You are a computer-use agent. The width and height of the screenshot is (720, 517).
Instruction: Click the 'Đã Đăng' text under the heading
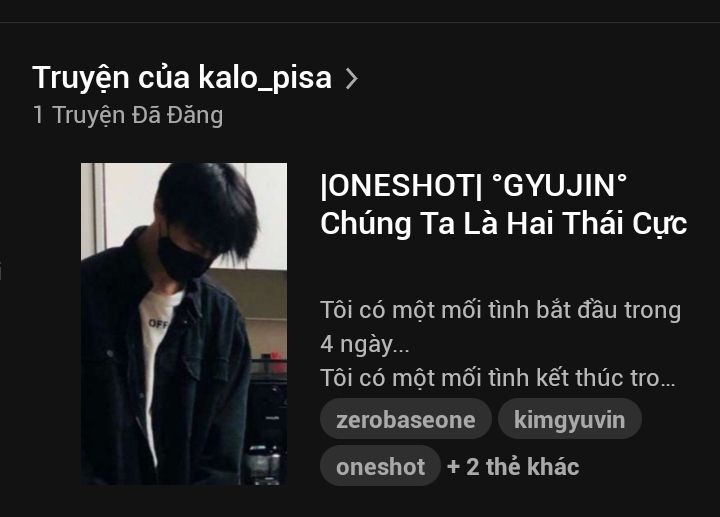[x=178, y=115]
